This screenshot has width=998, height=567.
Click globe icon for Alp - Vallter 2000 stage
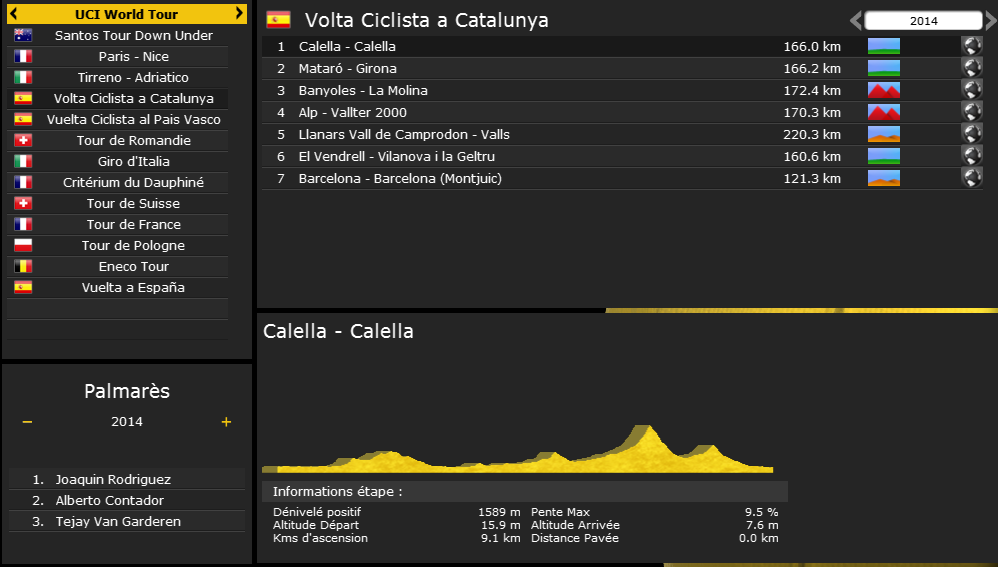[x=971, y=112]
